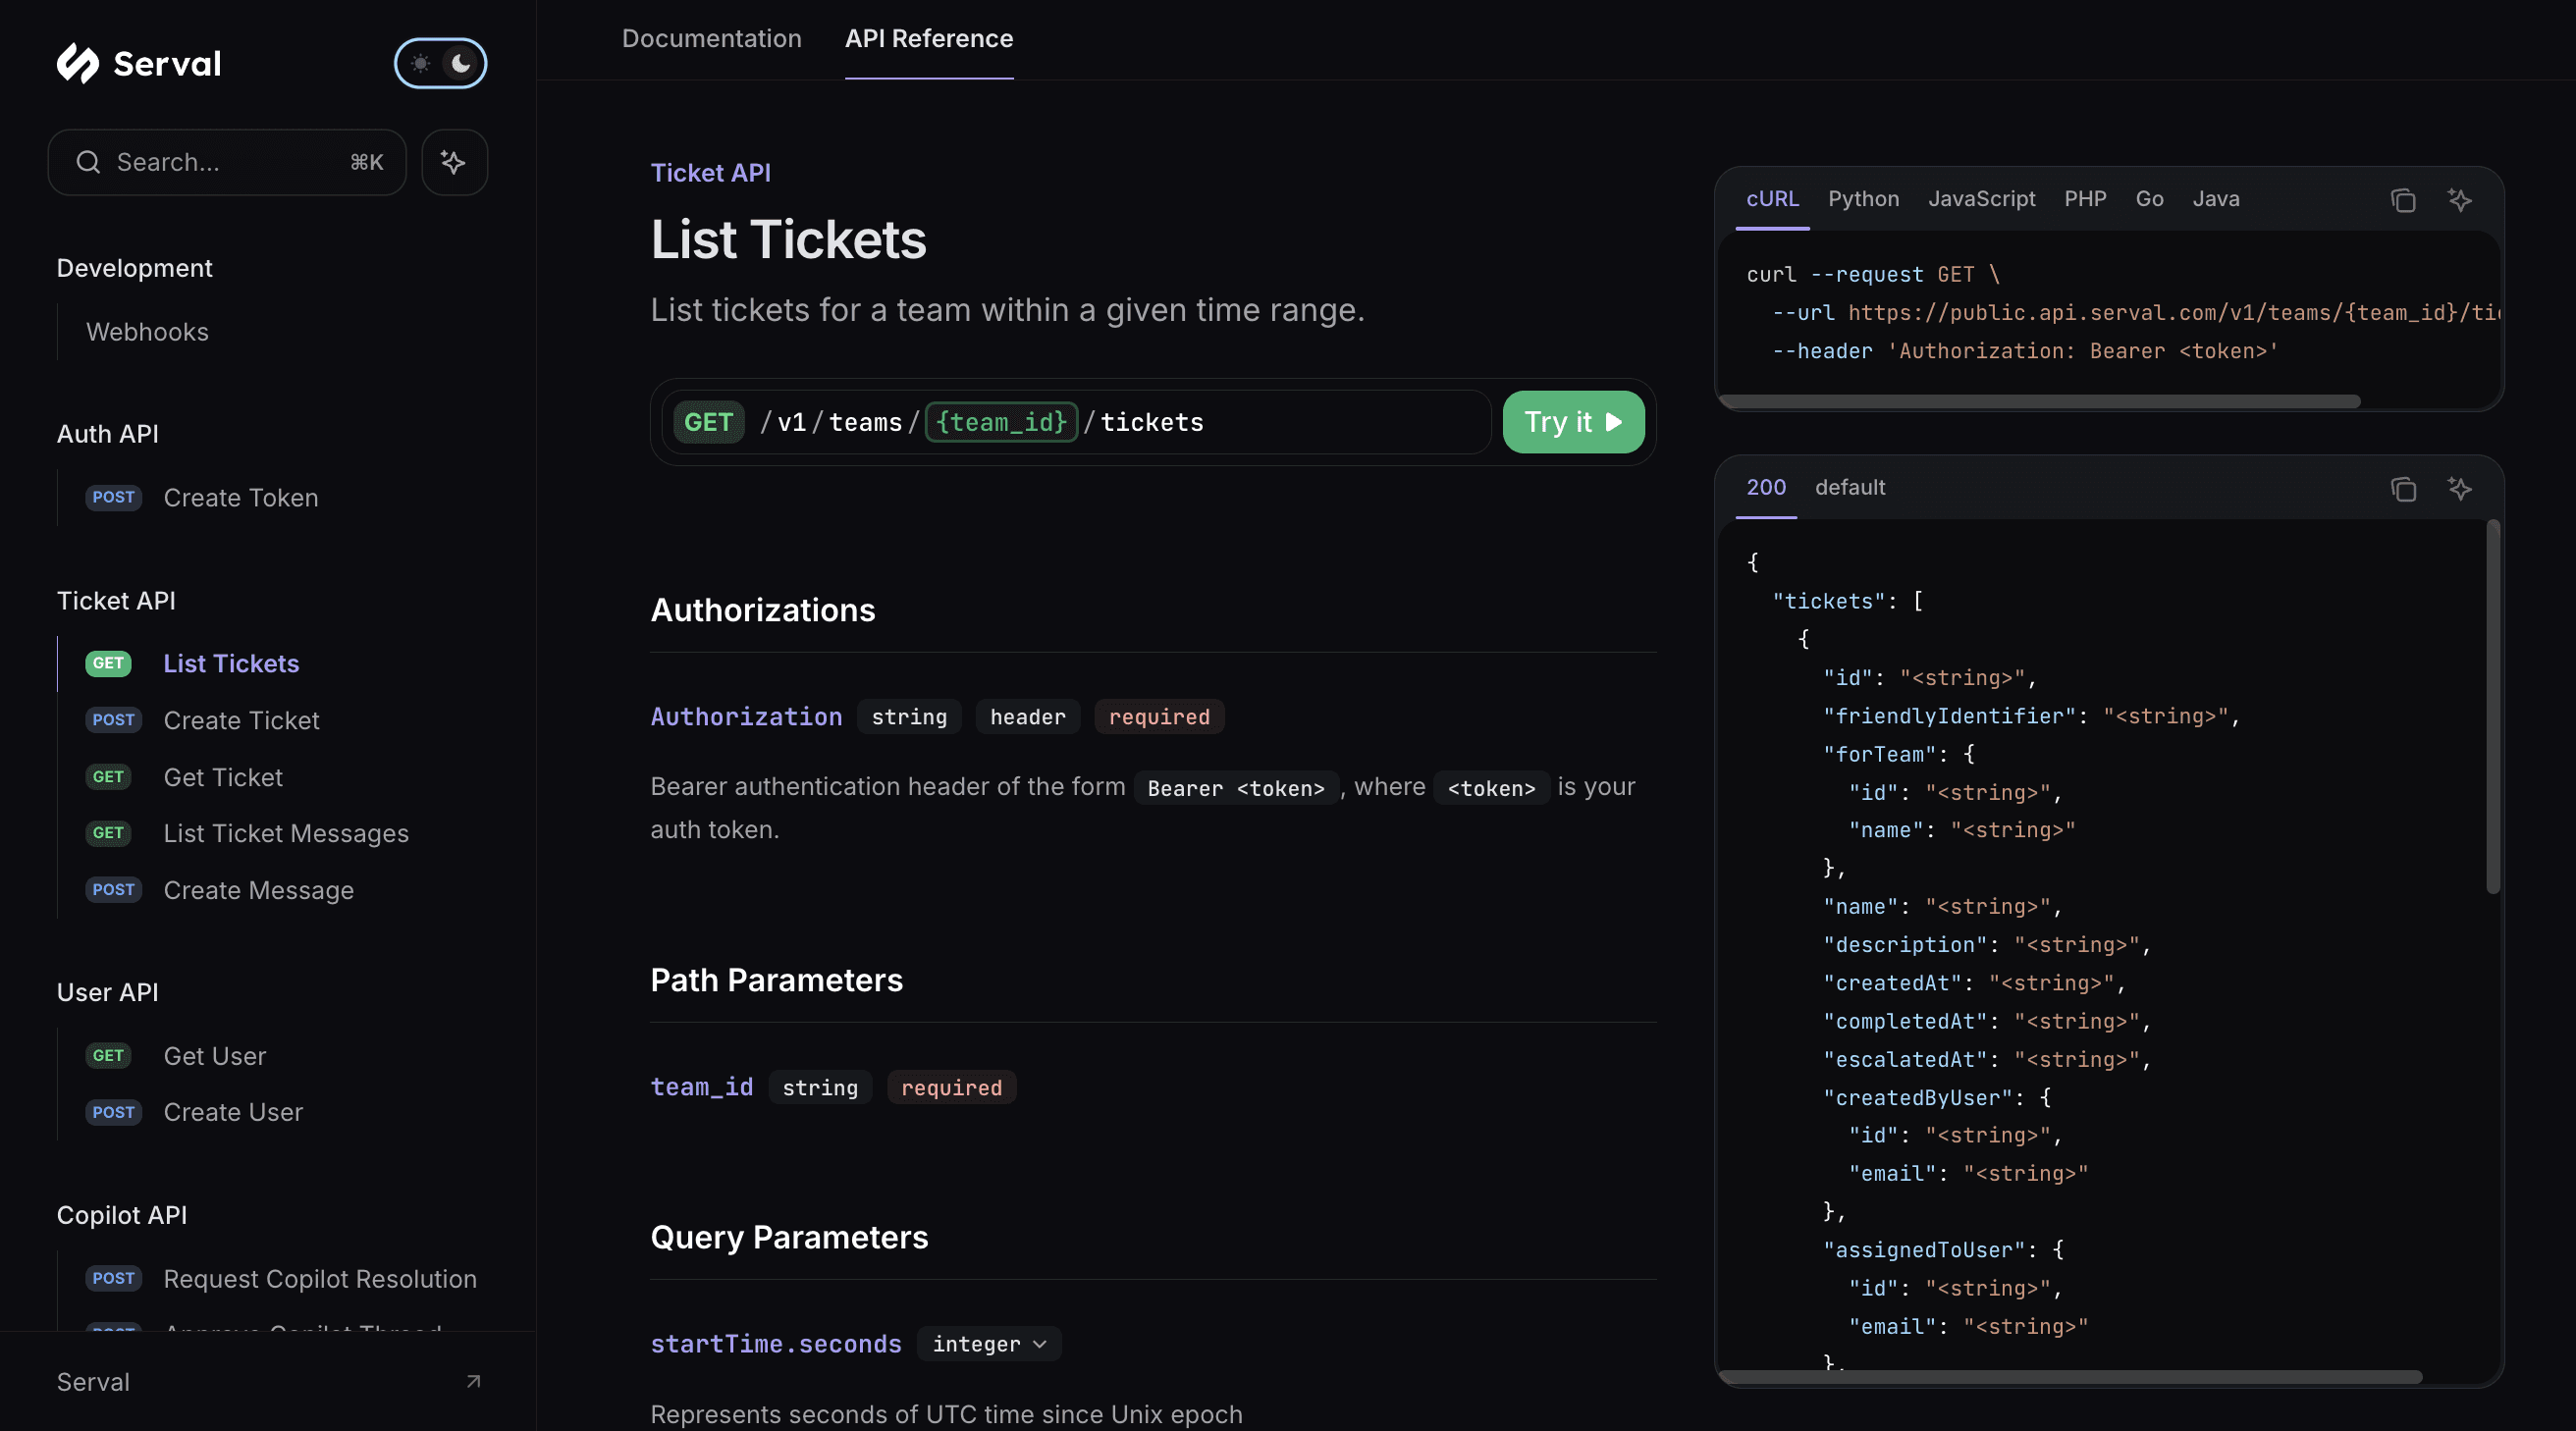
Task: Click the GET badge beside Get Ticket
Action: point(108,777)
